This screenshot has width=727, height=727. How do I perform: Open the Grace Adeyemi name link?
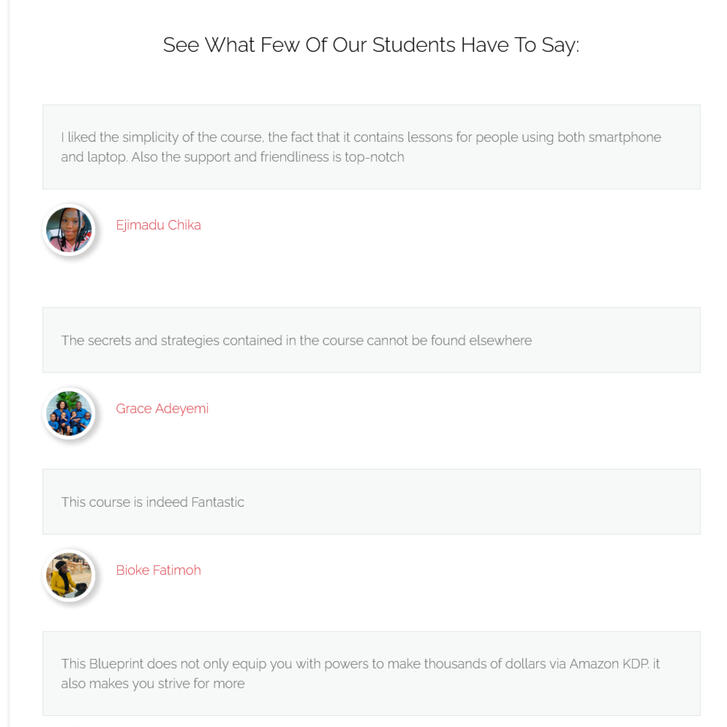point(162,408)
